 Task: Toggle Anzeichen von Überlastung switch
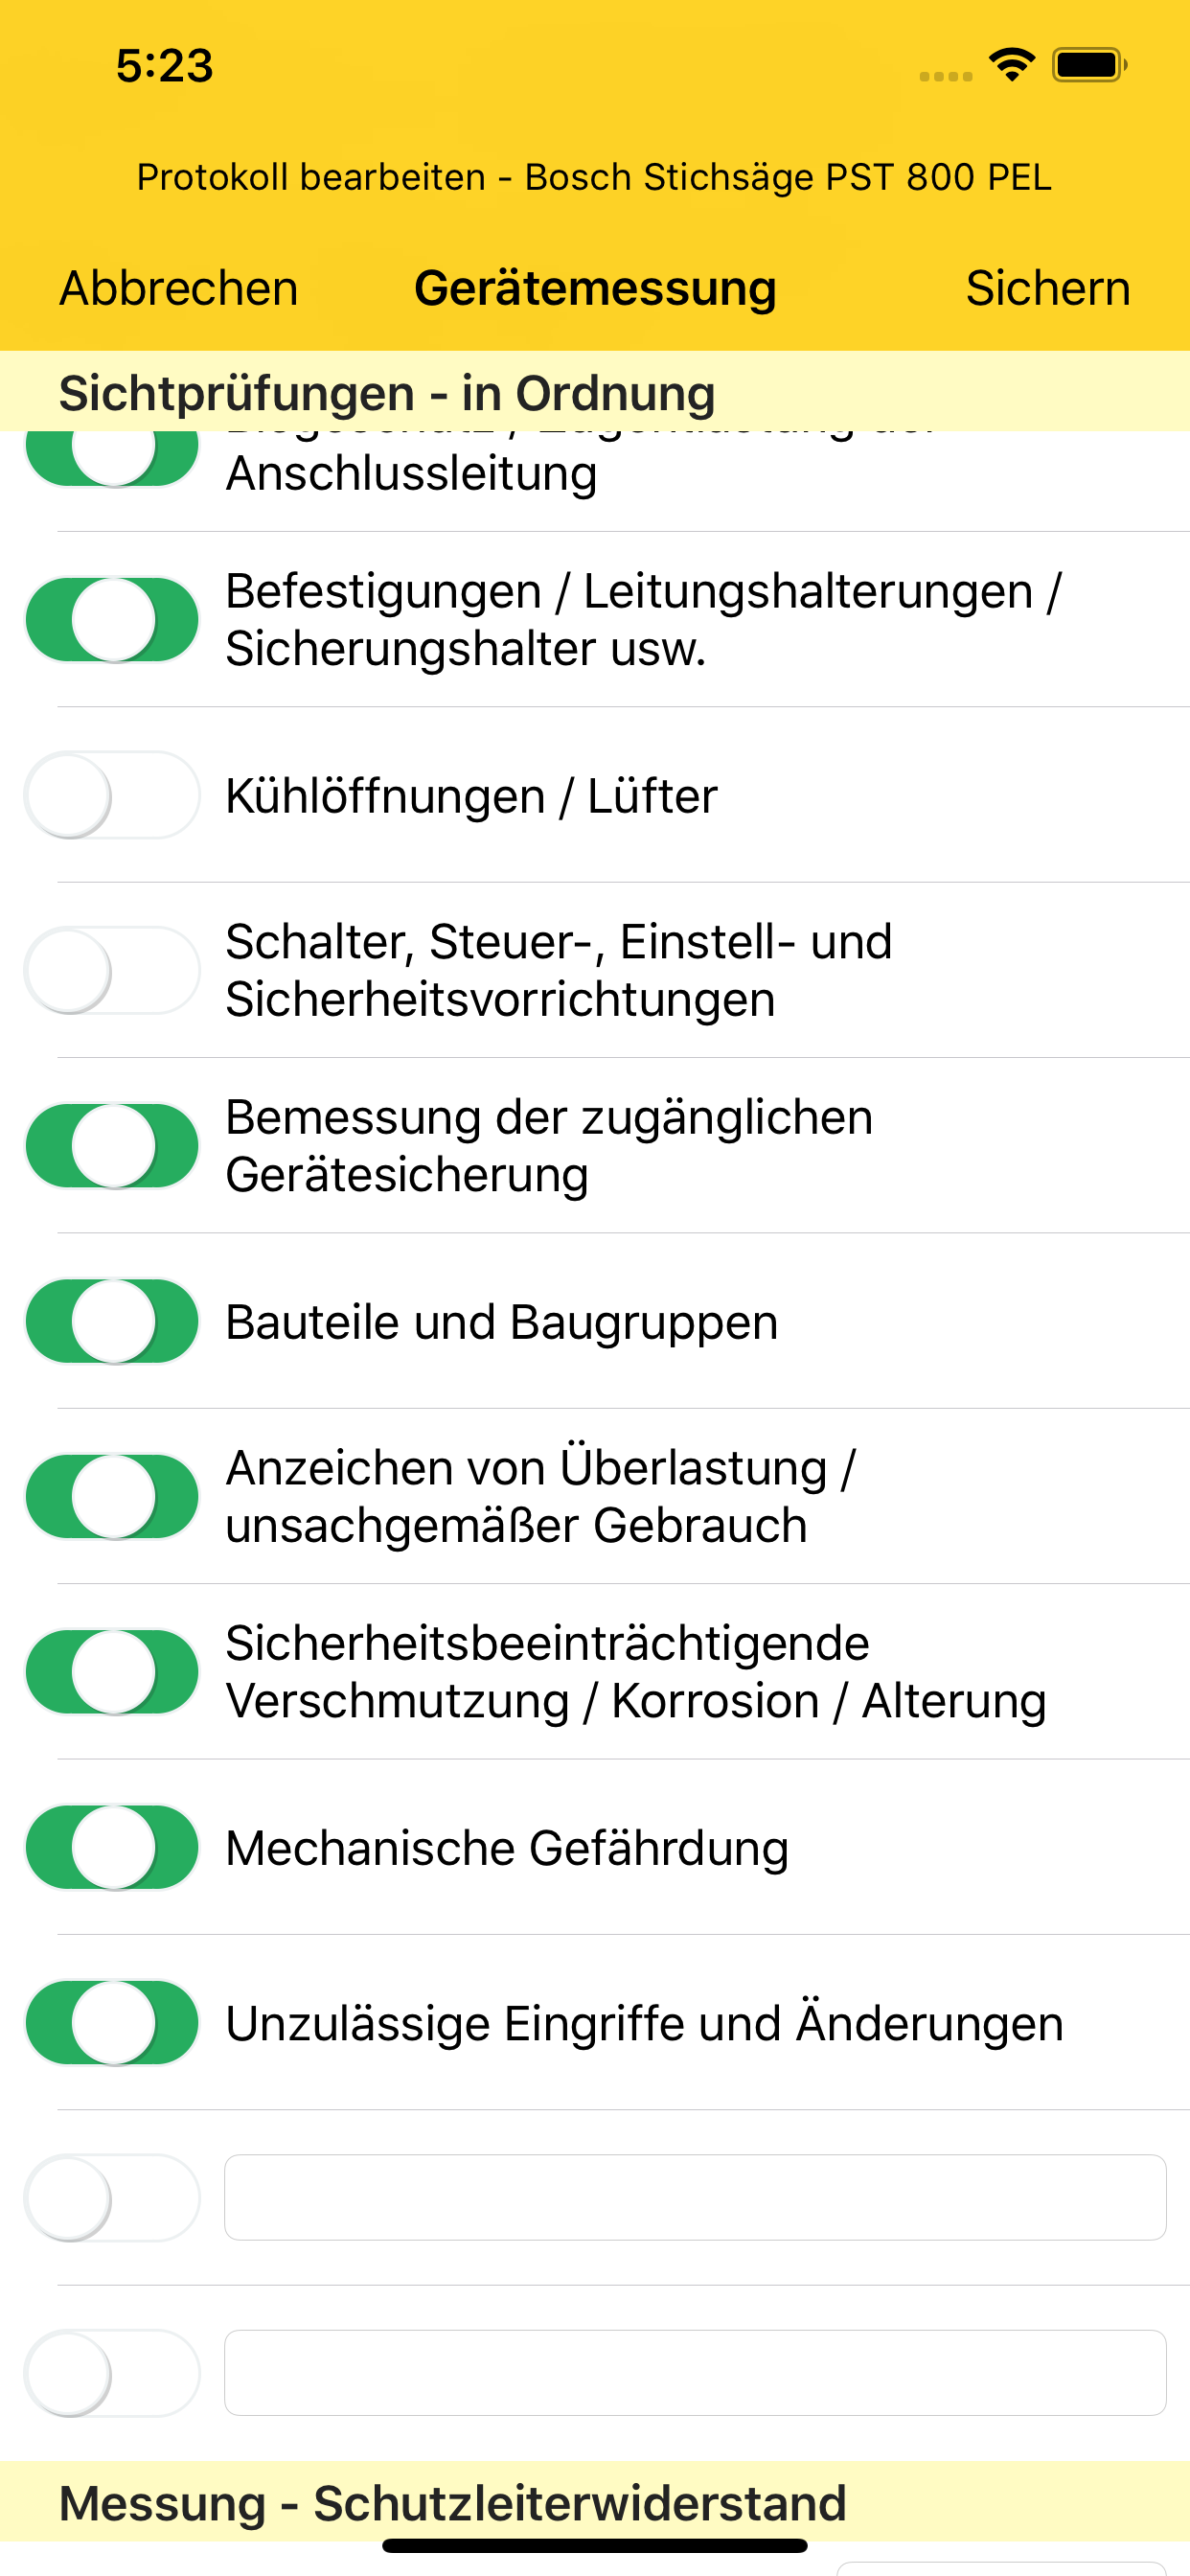point(112,1497)
